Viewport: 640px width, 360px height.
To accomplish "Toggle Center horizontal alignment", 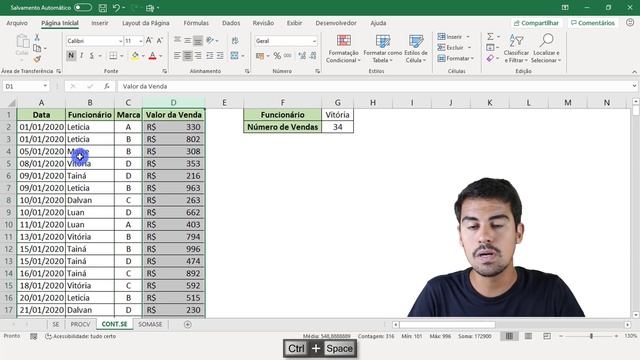I will click(187, 56).
